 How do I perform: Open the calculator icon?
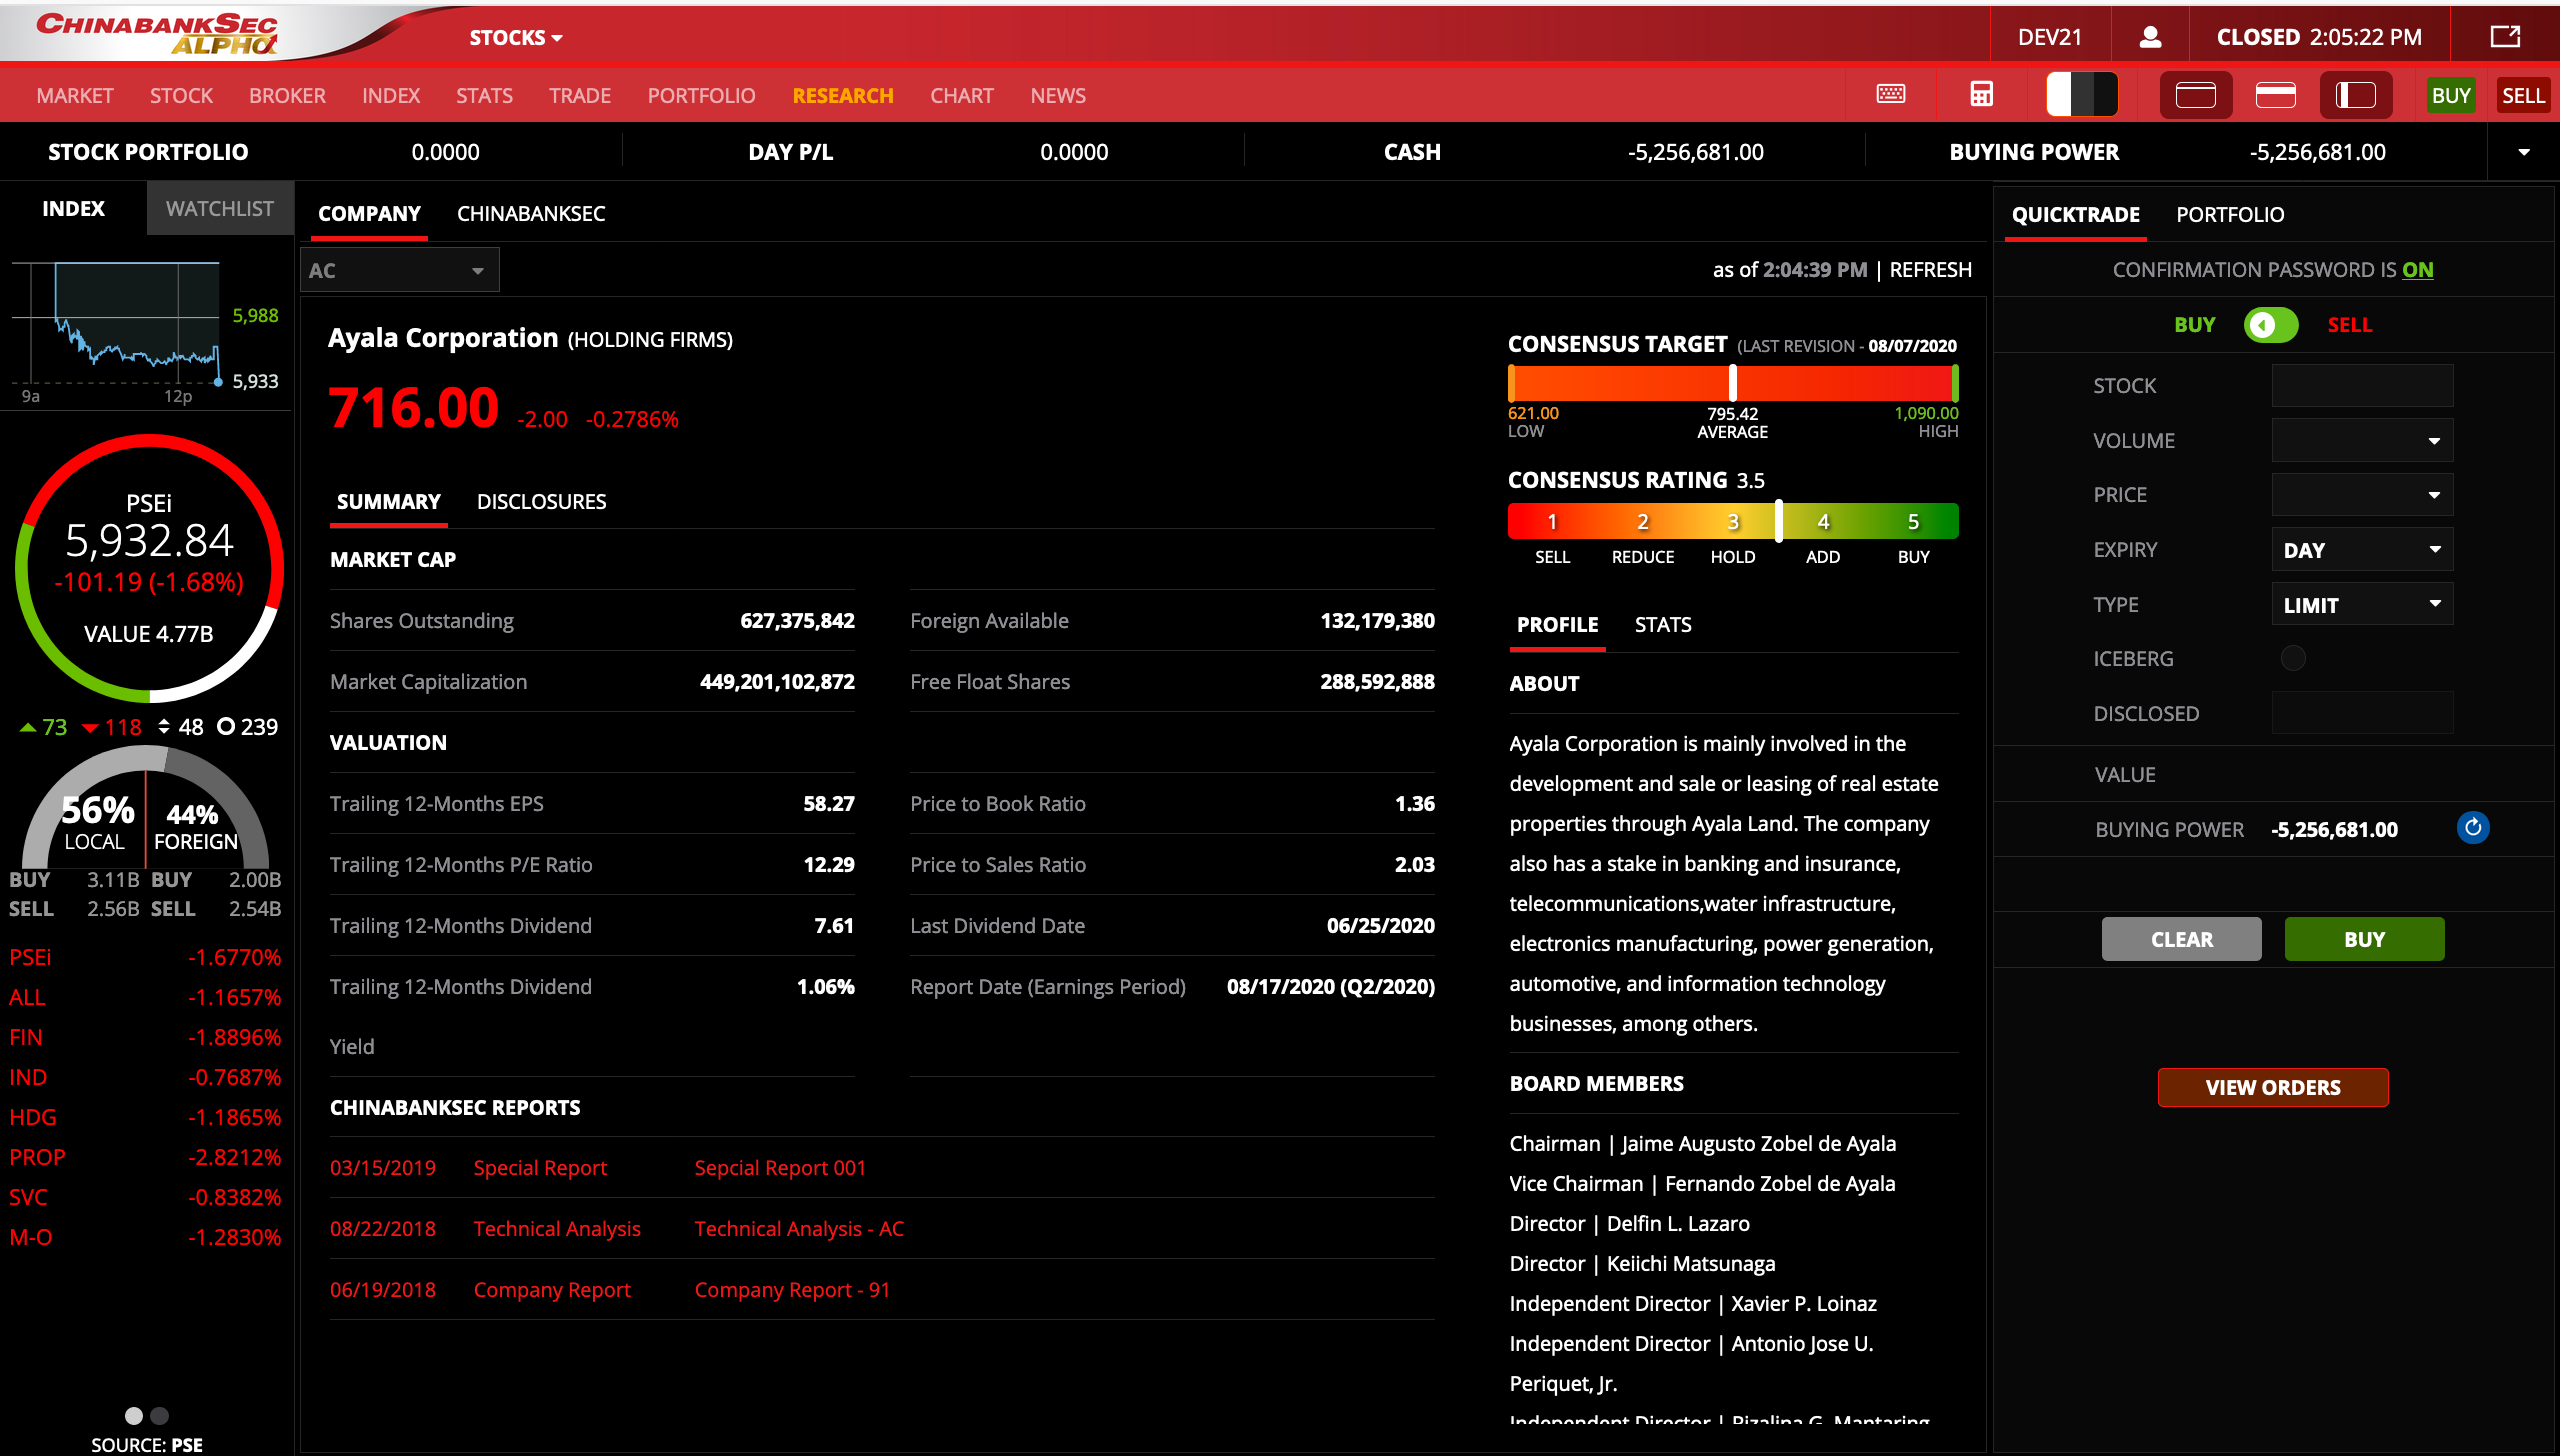[x=1981, y=95]
